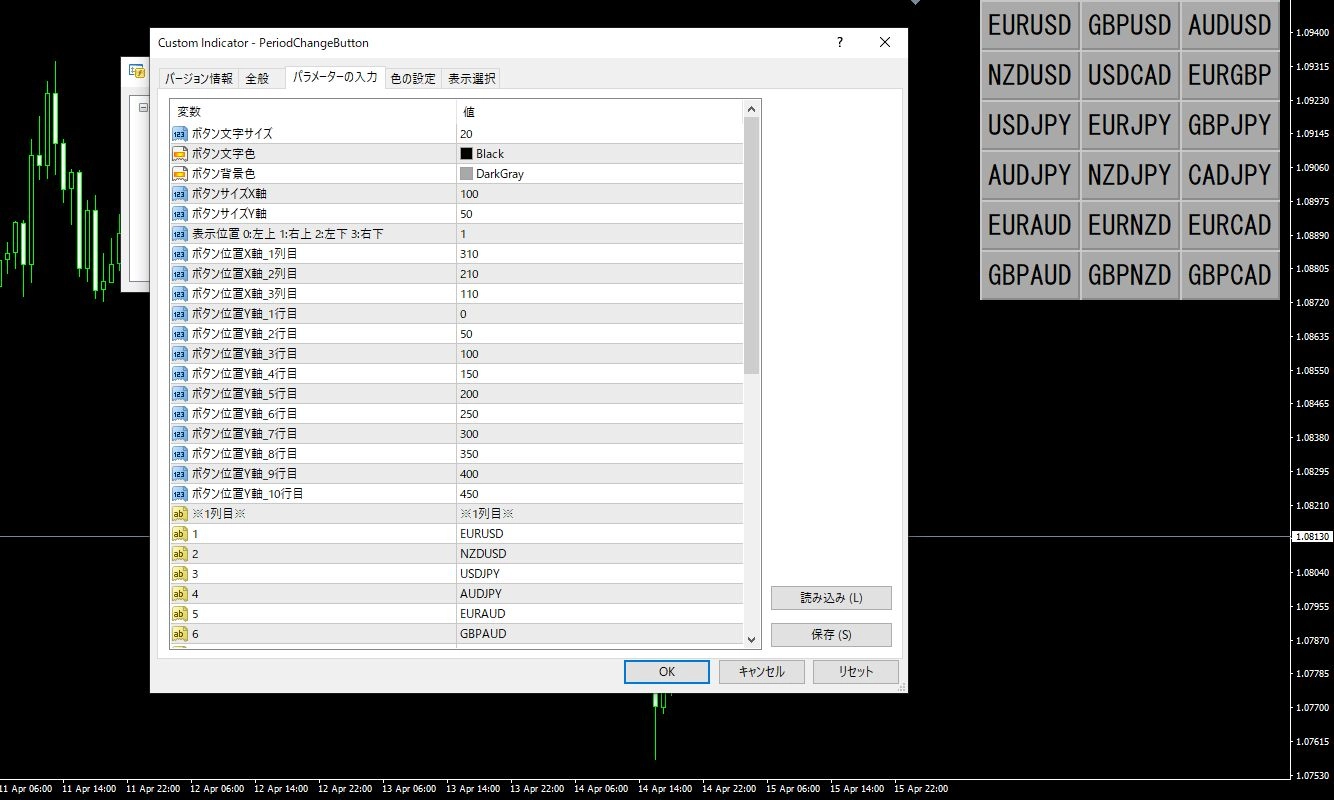Click the ab icon beside parameter 6 GBPAUD
This screenshot has height=800, width=1334.
(179, 633)
